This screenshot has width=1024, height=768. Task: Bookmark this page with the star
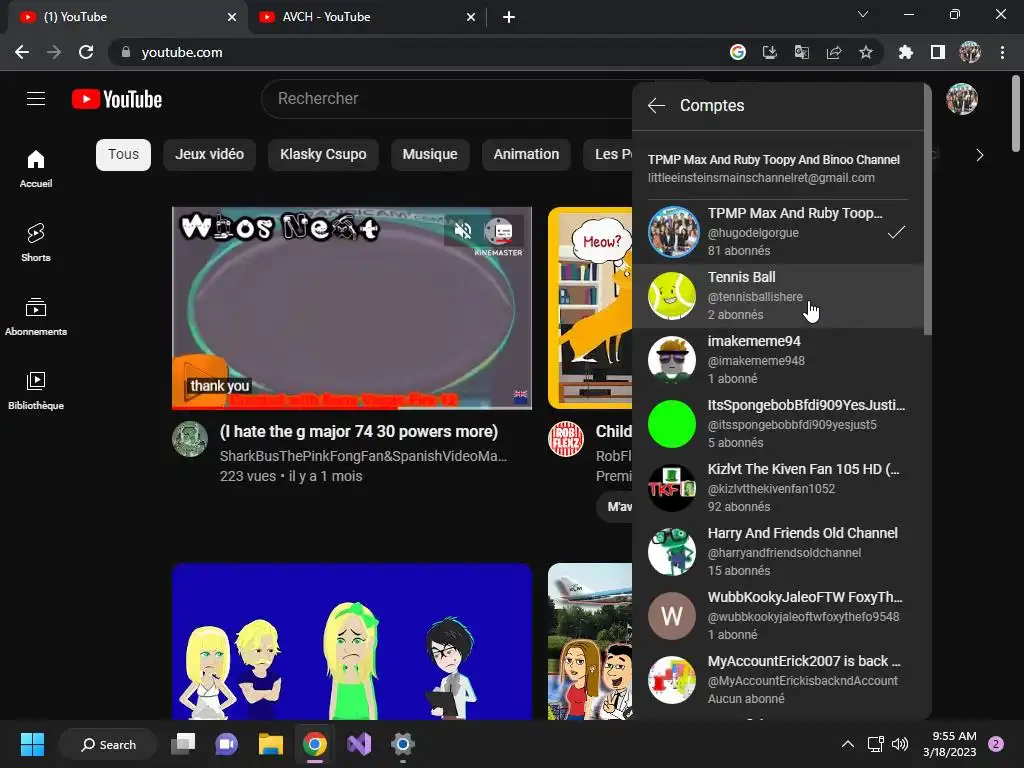point(866,52)
